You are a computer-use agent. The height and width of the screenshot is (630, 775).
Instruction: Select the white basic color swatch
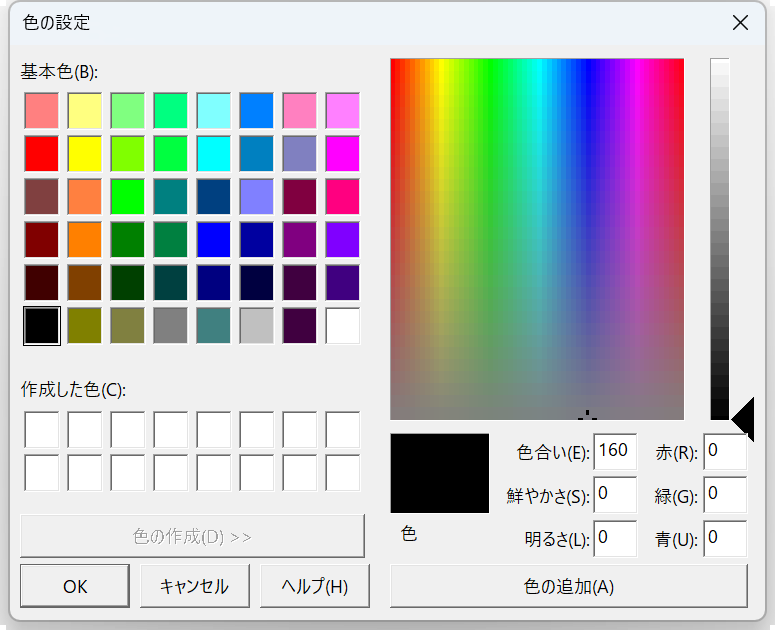point(343,326)
